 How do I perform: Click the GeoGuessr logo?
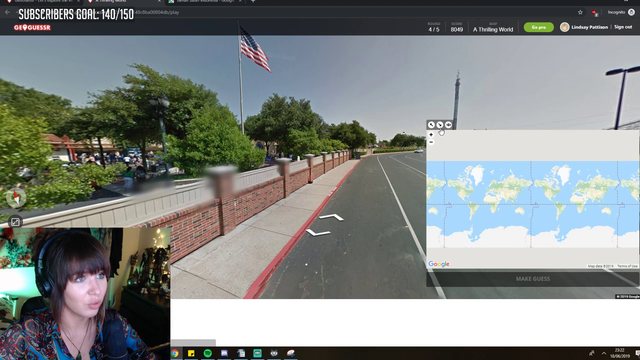point(32,27)
